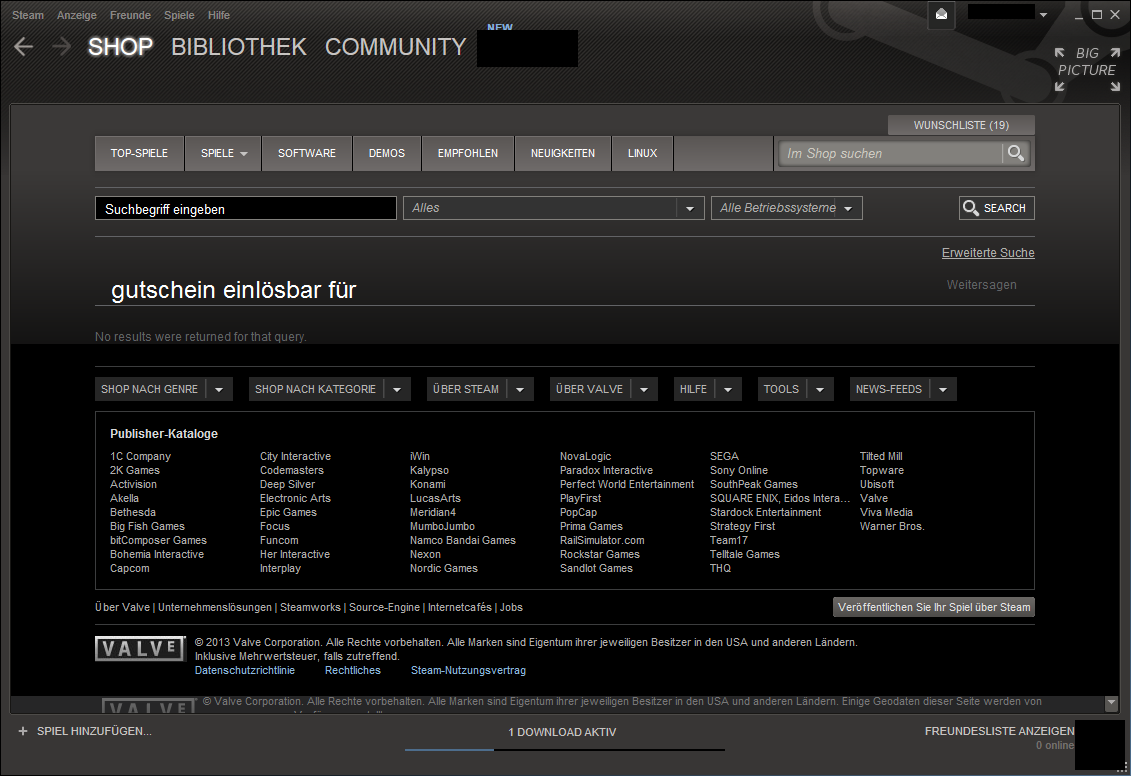The height and width of the screenshot is (776, 1131).
Task: Open the Demos tab
Action: [x=387, y=153]
